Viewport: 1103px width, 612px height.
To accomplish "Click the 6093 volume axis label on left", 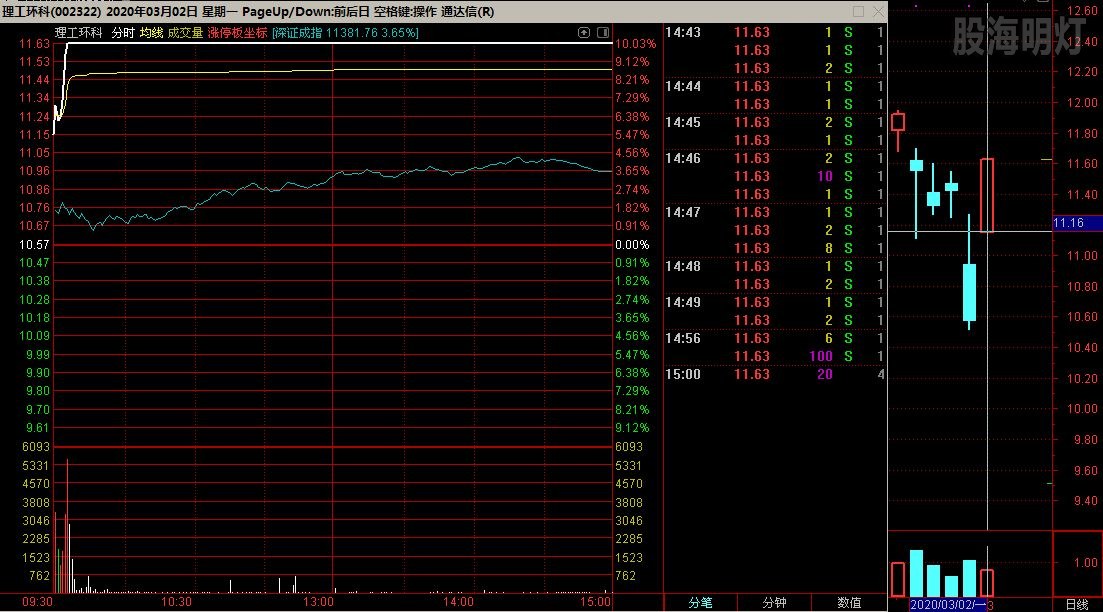I will [x=36, y=447].
